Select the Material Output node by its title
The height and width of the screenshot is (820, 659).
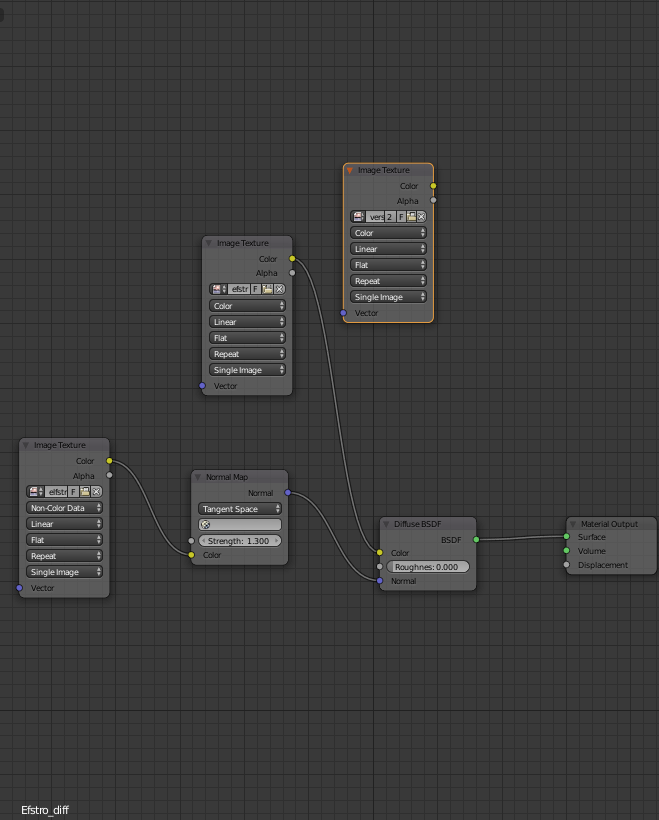click(609, 524)
